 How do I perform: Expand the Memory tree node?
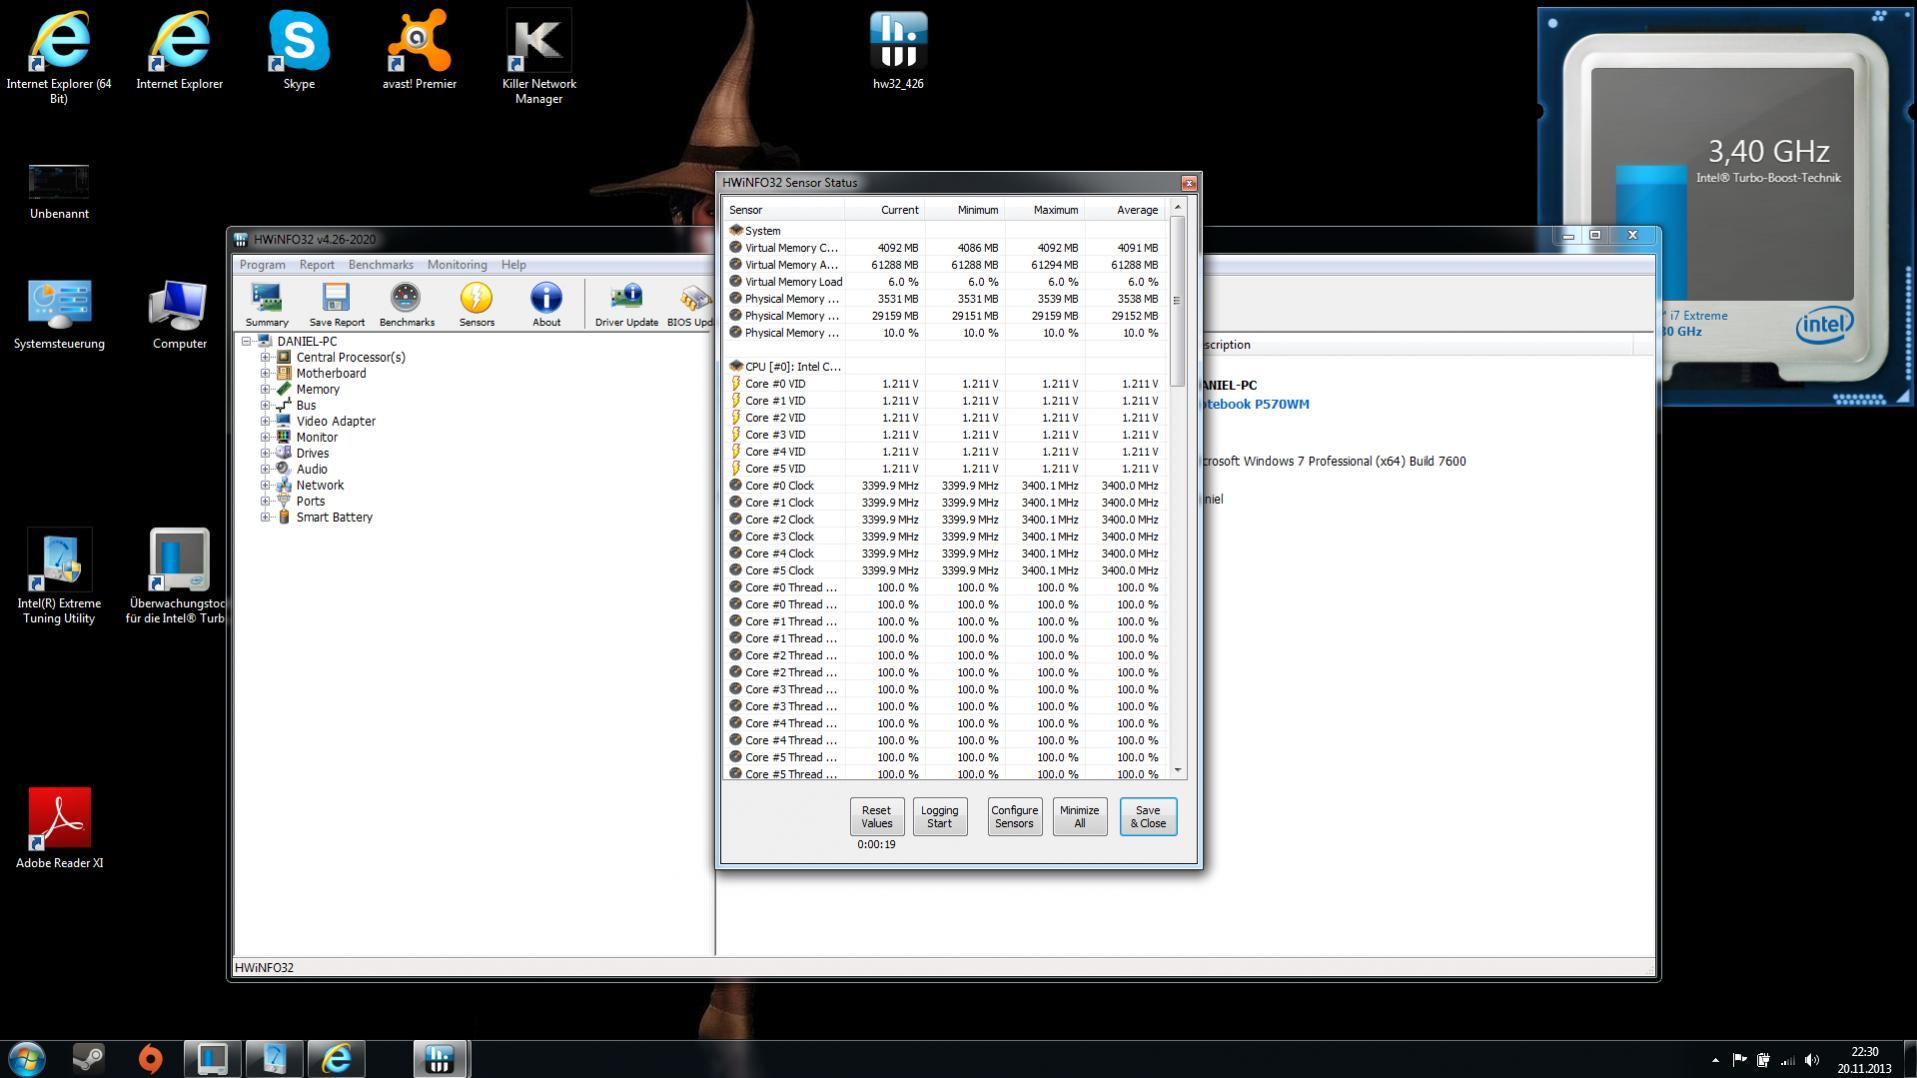tap(265, 389)
